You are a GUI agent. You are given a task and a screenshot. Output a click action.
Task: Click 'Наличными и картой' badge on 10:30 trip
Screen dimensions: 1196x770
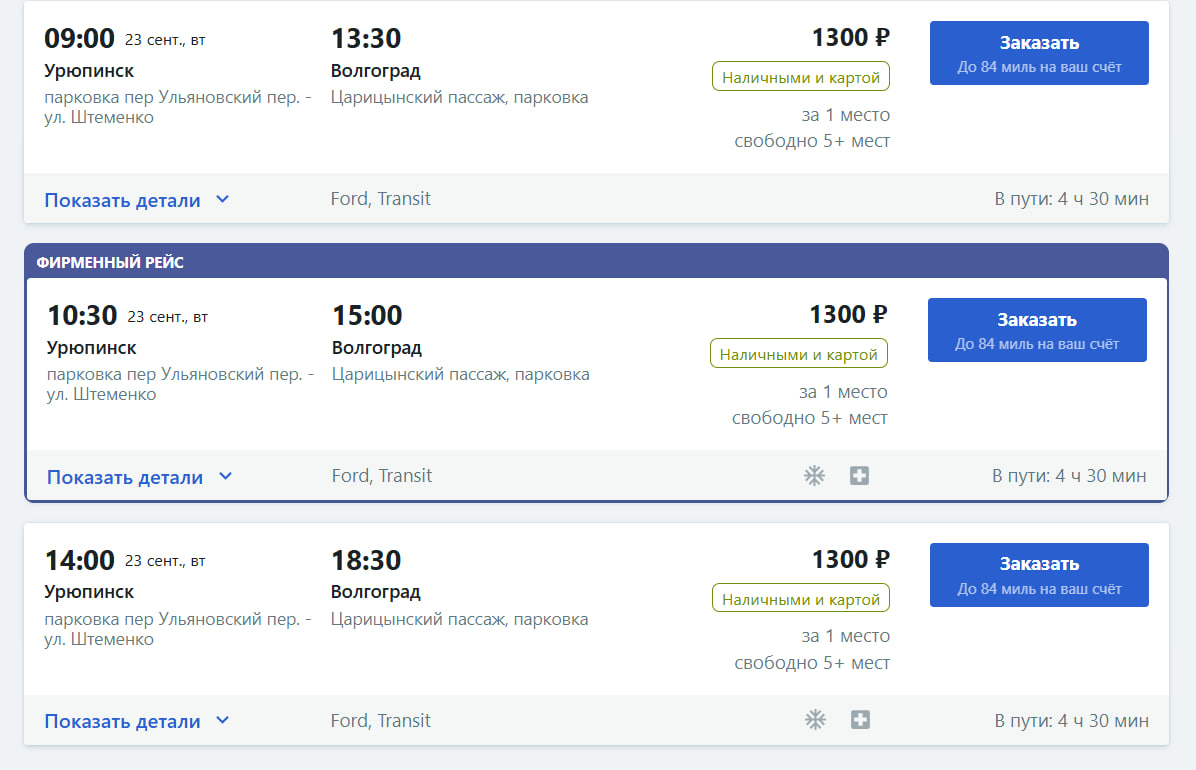pyautogui.click(x=799, y=353)
